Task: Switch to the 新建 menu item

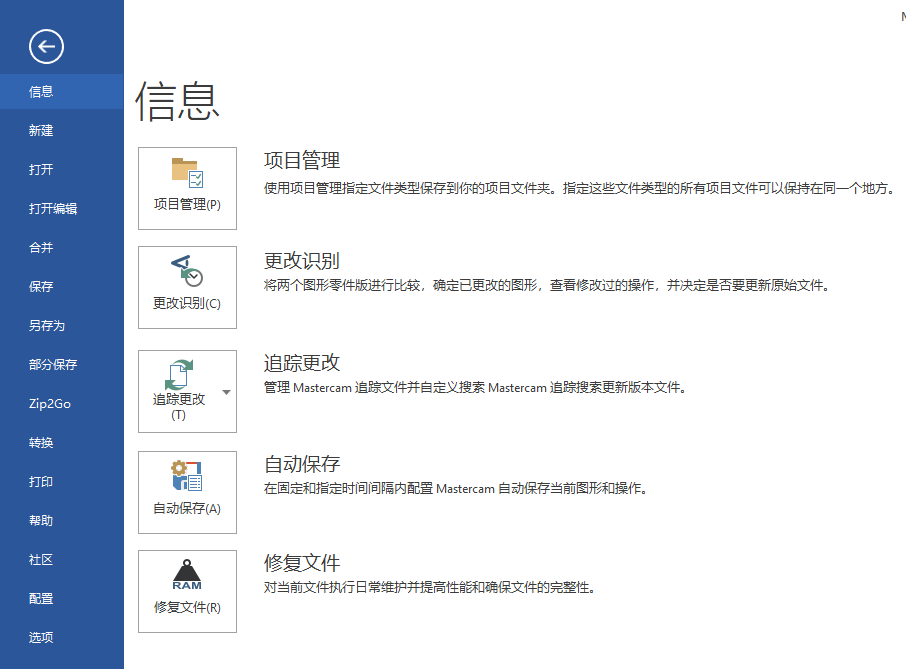Action: pyautogui.click(x=40, y=130)
